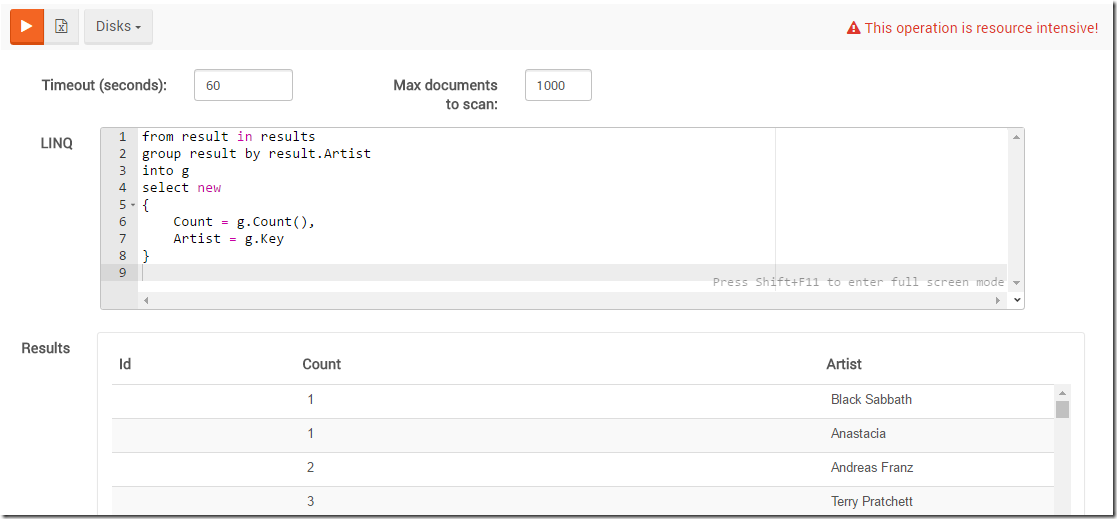Select the Terry Pratchett cell
The width and height of the screenshot is (1117, 519).
pos(872,502)
